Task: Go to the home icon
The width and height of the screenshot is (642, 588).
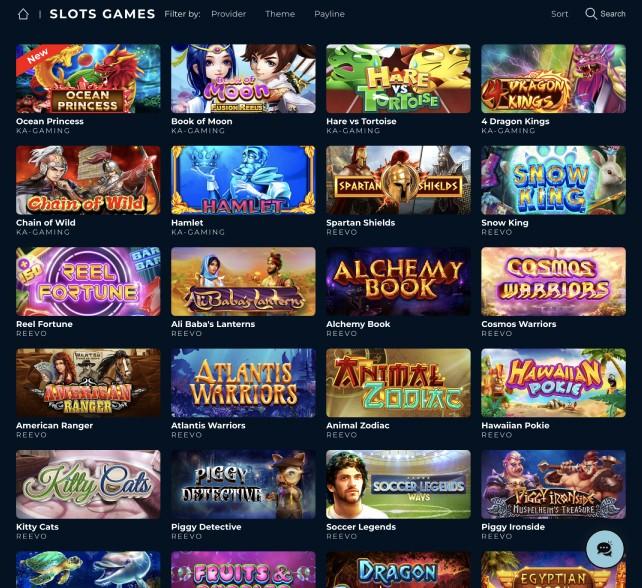Action: [23, 14]
